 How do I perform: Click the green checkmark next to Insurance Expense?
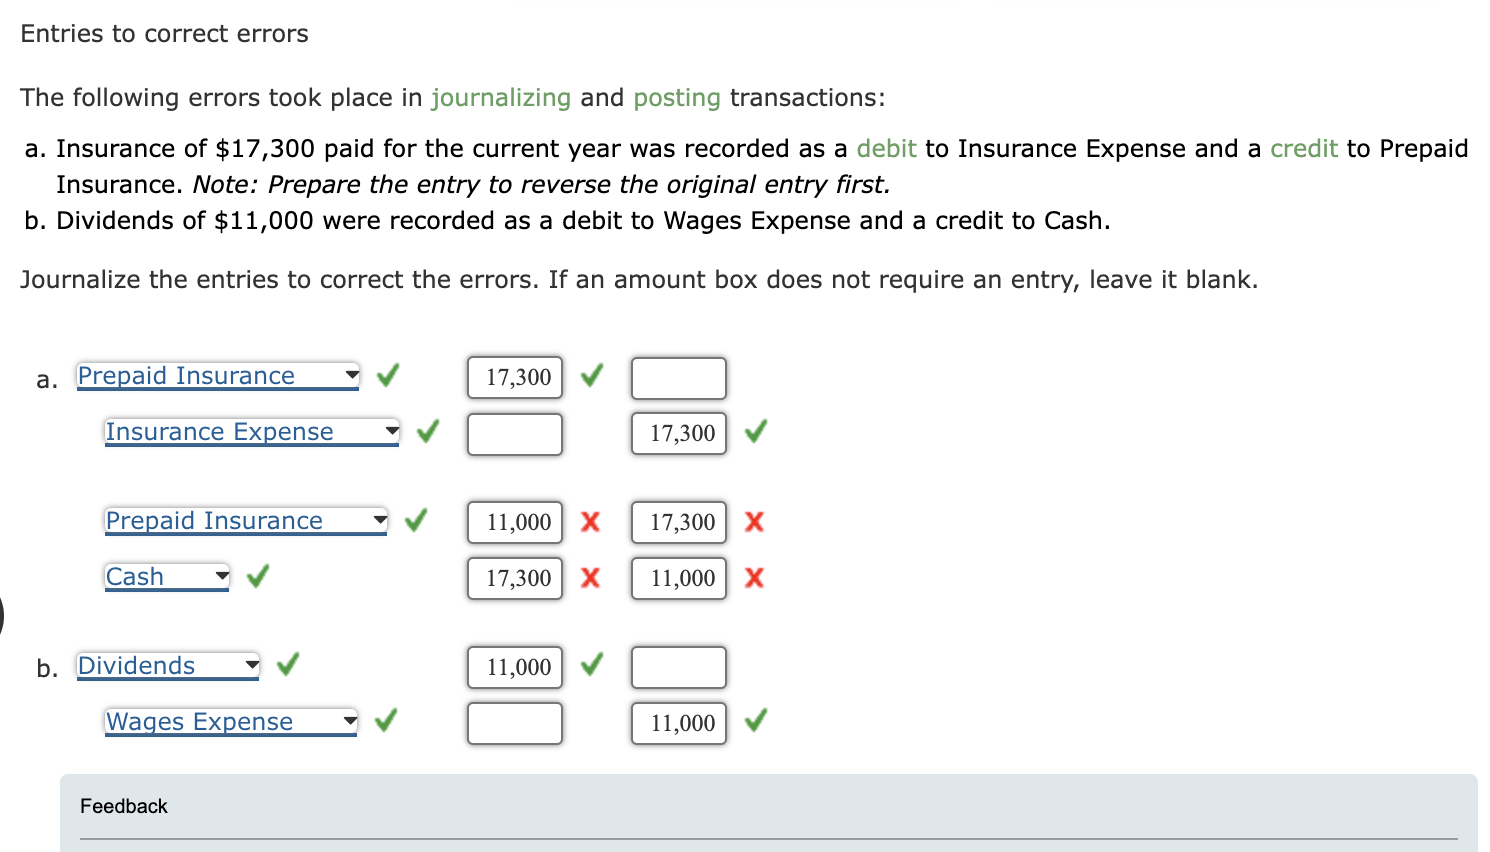427,431
